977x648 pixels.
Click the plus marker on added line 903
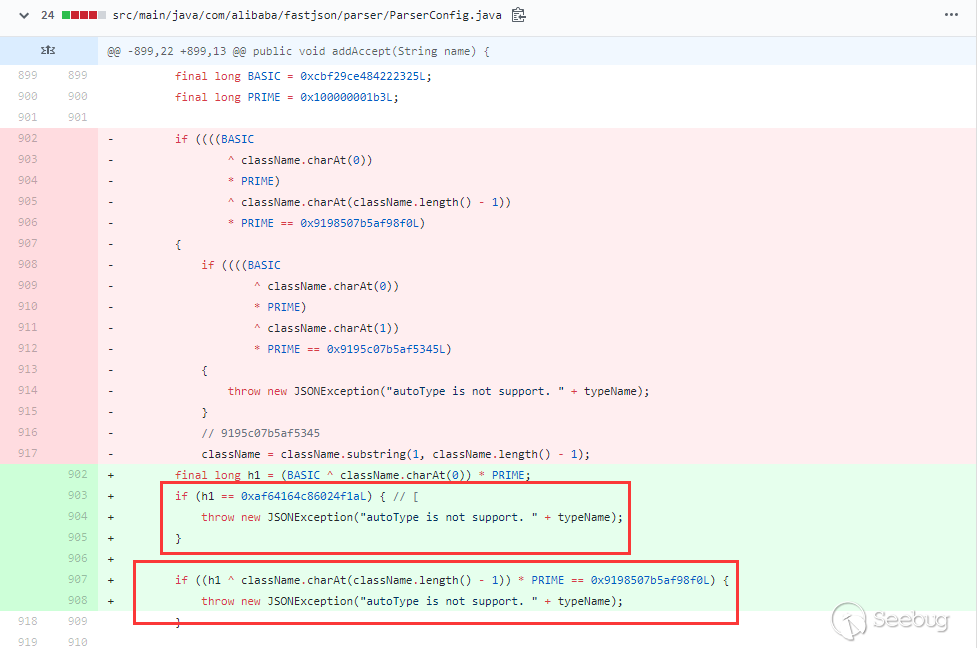110,495
